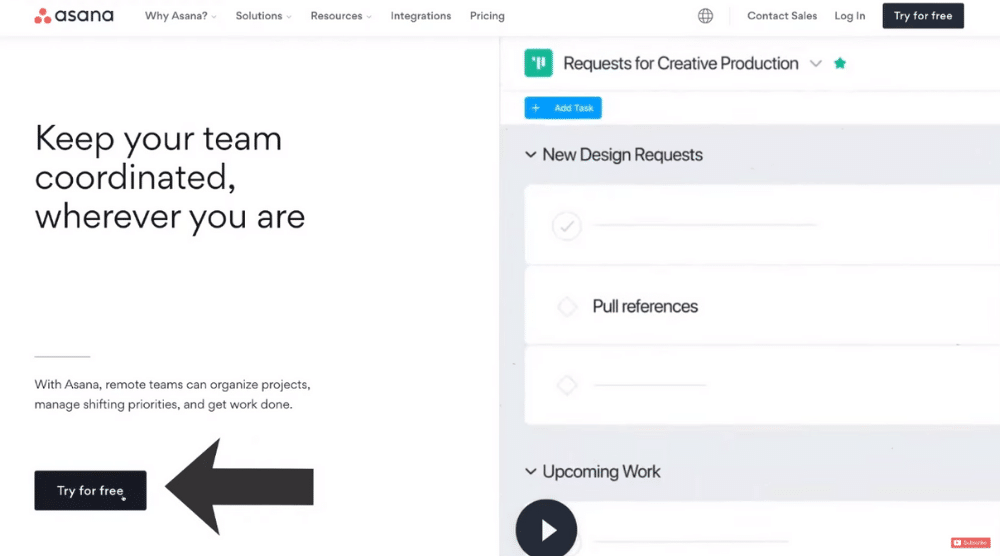Open the project title dropdown chevron
The width and height of the screenshot is (1000, 556).
[x=816, y=64]
